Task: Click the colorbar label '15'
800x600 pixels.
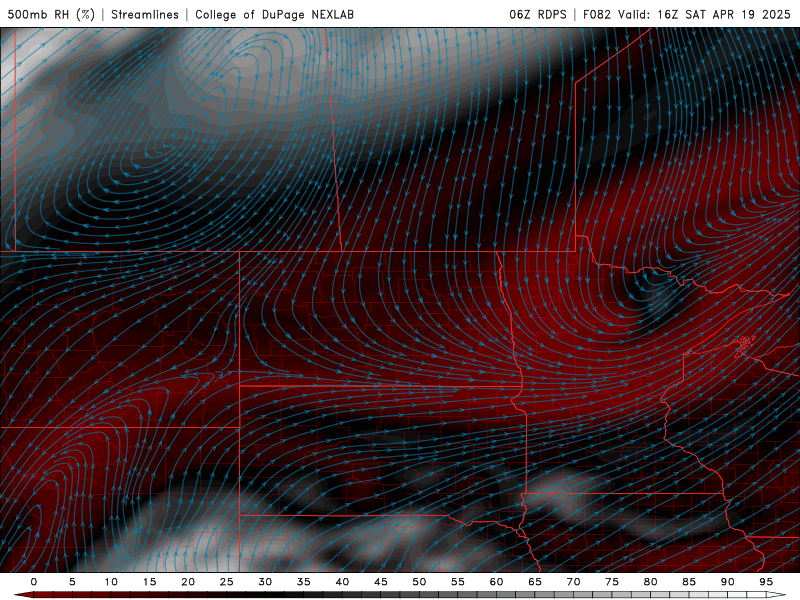Action: pyautogui.click(x=149, y=582)
